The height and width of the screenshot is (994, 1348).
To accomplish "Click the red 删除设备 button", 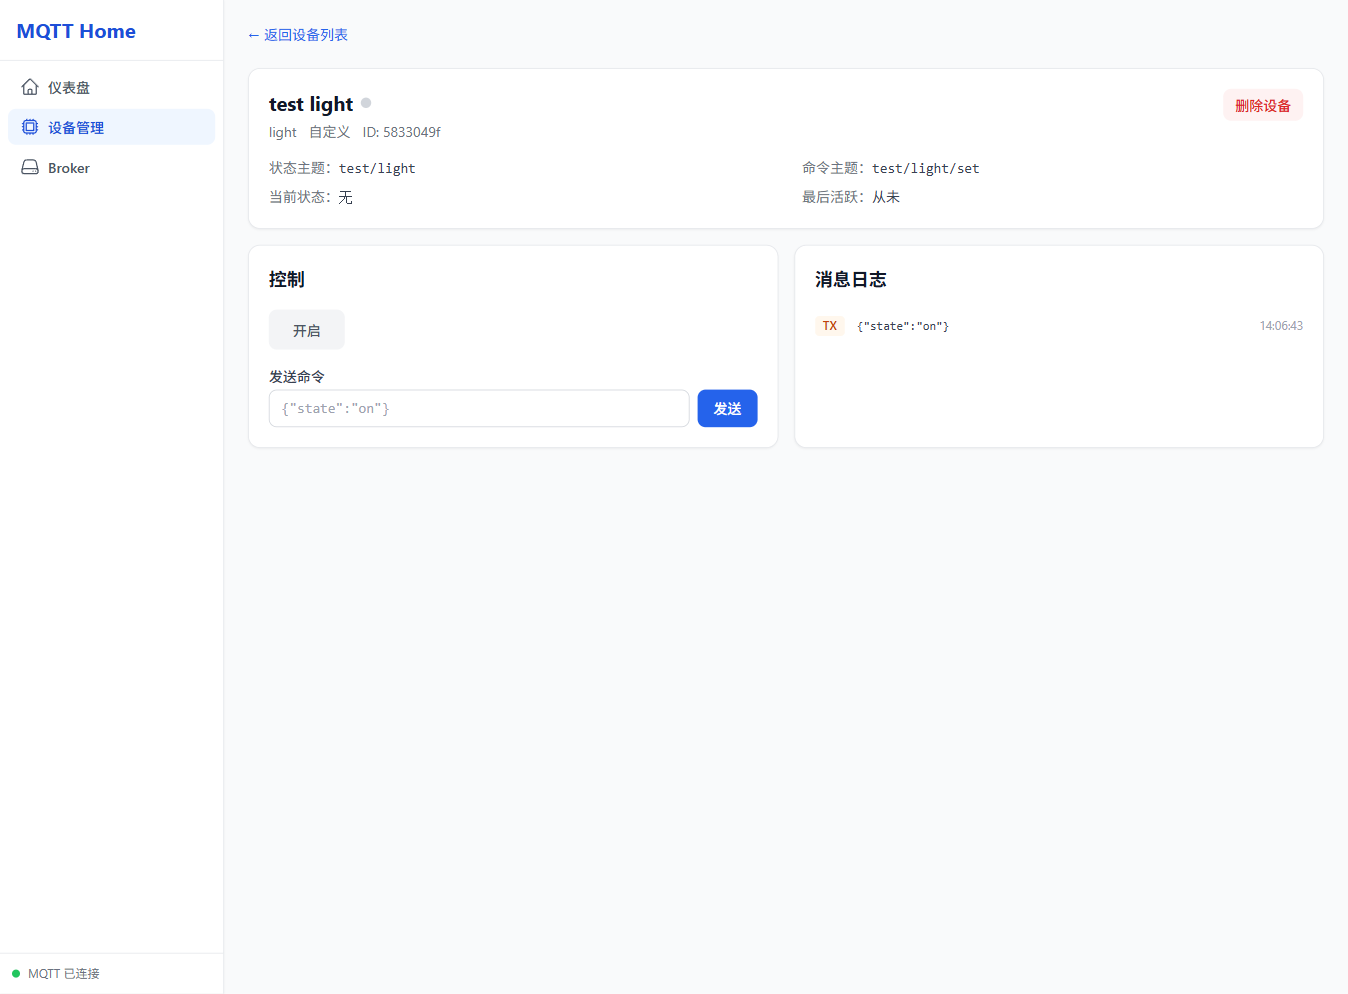I will point(1262,105).
